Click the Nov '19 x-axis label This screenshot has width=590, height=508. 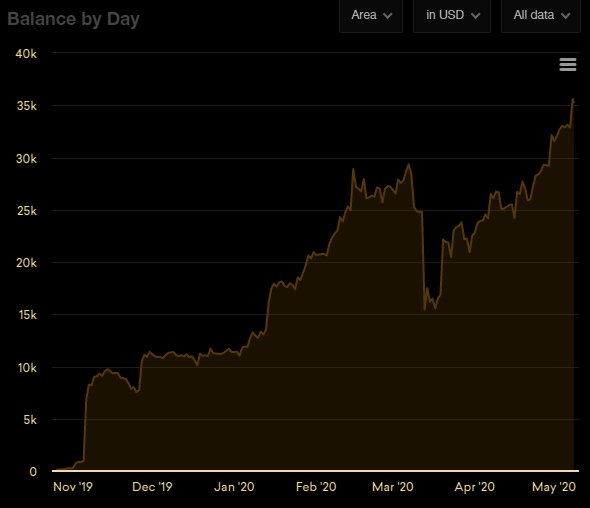(x=73, y=487)
